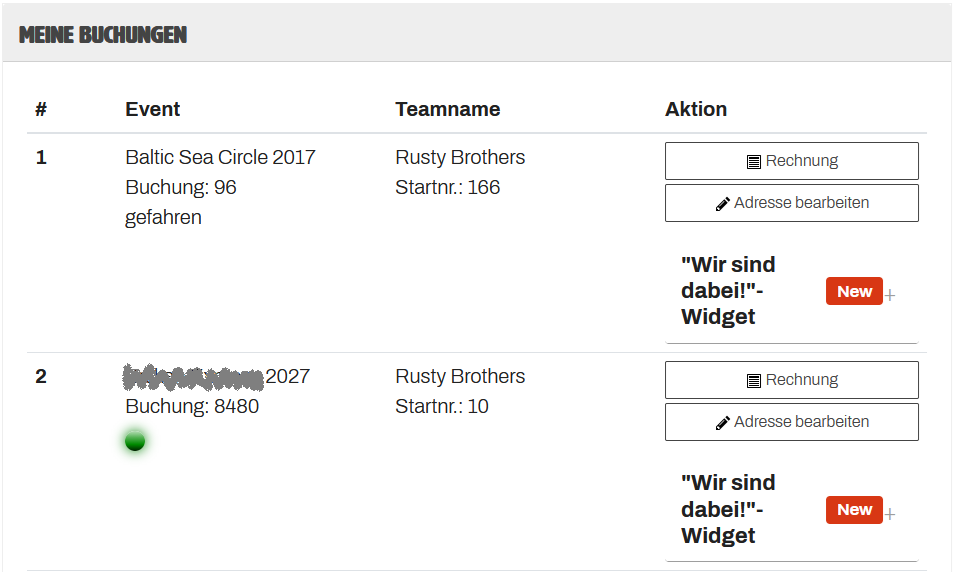
Task: Open Rechnung for booking 8480
Action: click(792, 380)
